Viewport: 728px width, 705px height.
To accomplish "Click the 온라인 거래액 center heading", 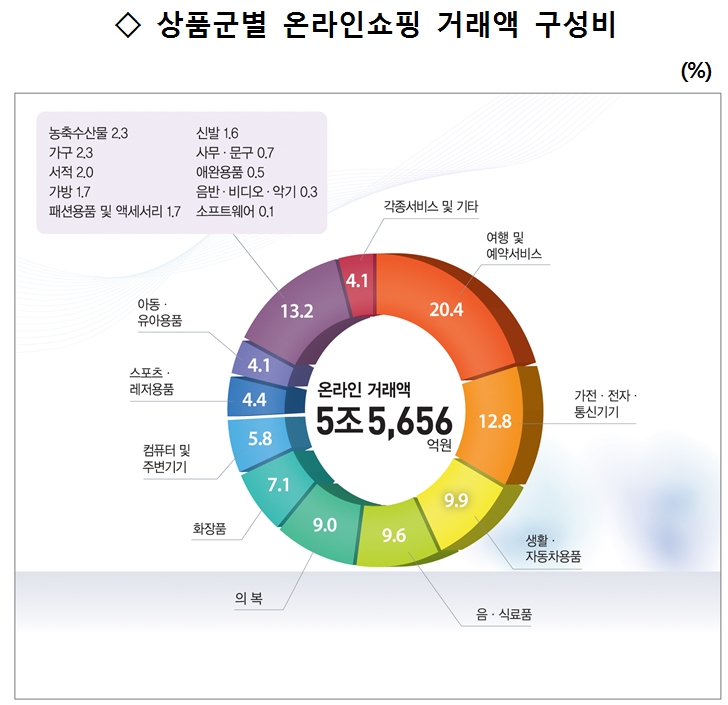I will 364,390.
